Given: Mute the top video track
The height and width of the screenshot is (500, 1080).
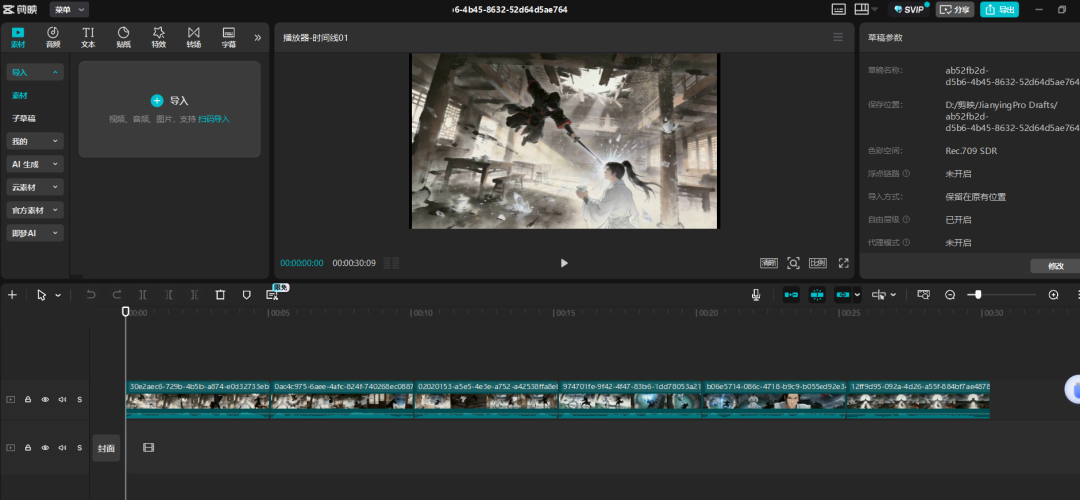Looking at the screenshot, I should pos(63,399).
